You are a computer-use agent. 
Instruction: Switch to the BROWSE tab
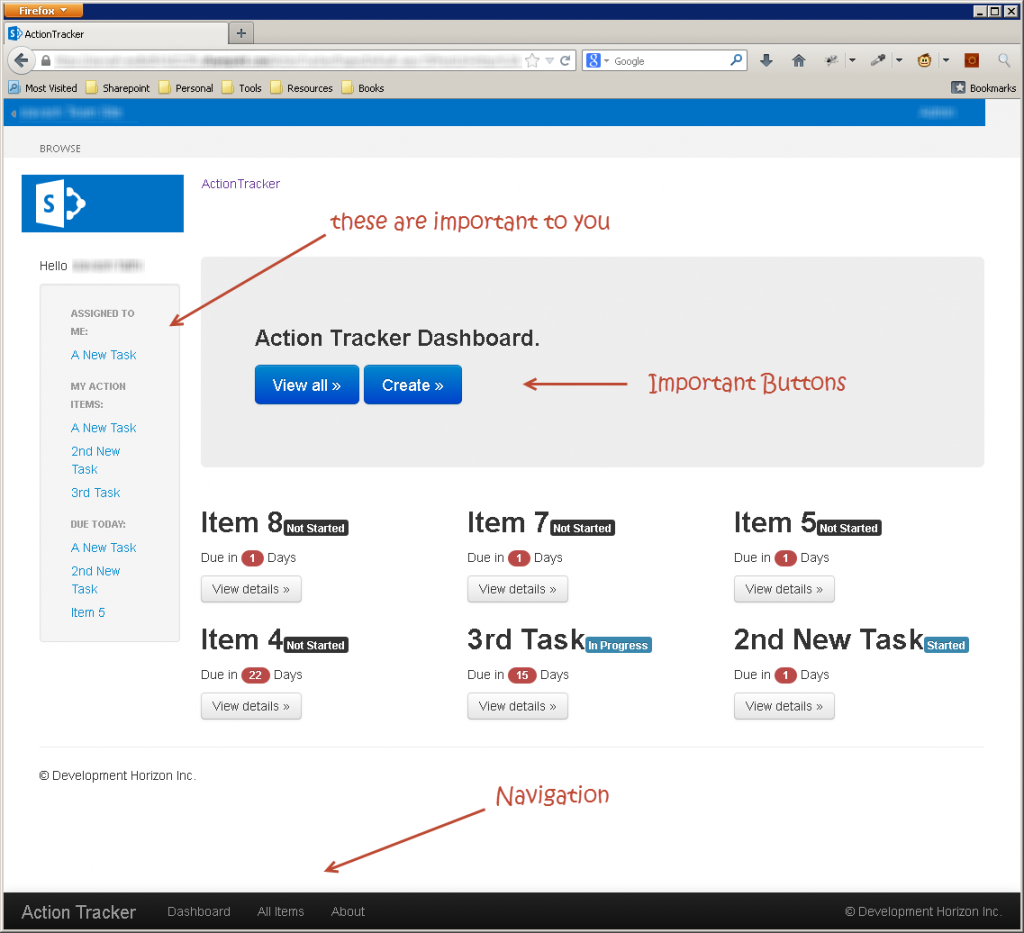point(59,148)
